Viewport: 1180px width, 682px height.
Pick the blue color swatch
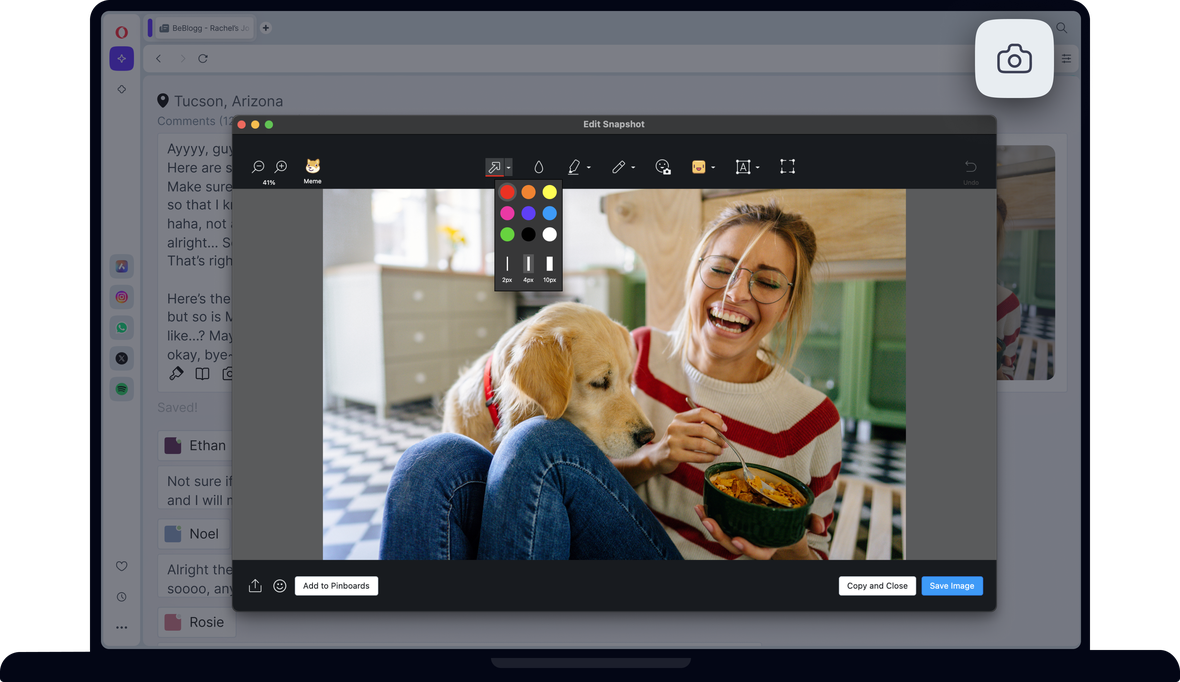(549, 213)
